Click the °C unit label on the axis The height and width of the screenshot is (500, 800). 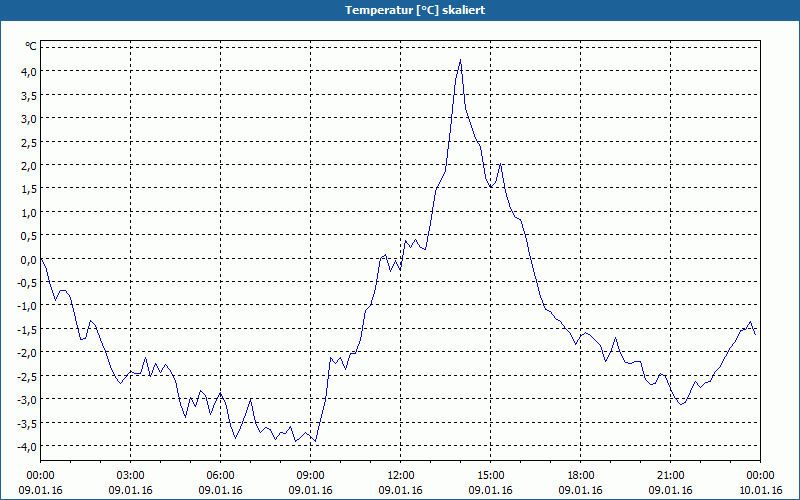click(x=31, y=47)
